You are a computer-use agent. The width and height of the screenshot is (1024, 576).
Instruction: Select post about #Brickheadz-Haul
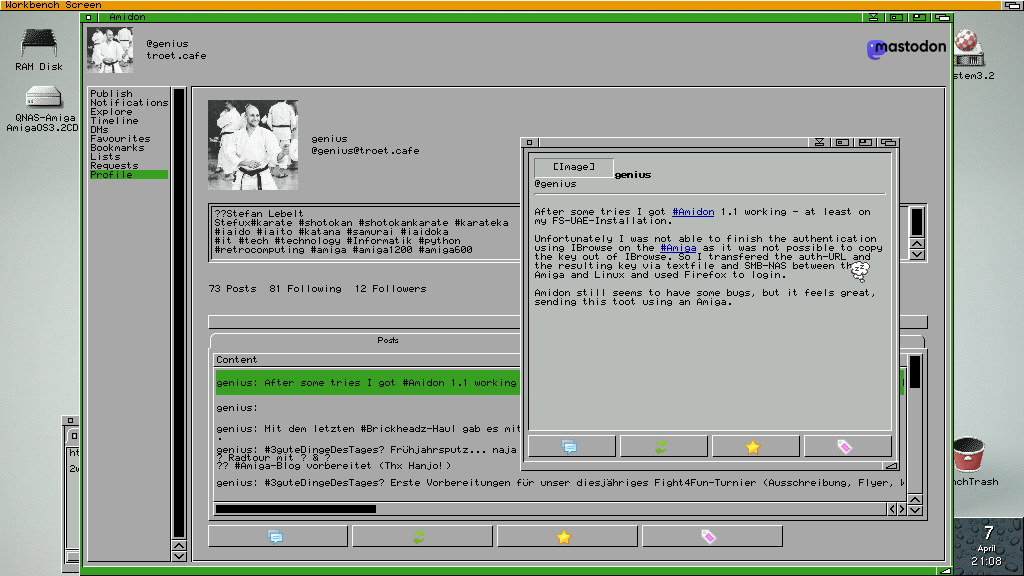click(367, 429)
